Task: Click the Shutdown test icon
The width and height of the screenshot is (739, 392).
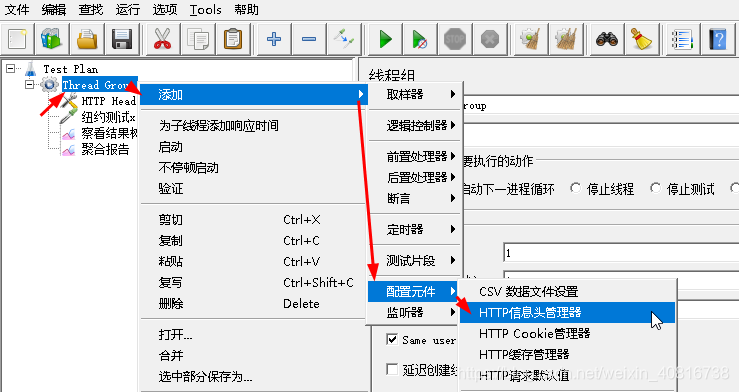Action: (x=490, y=39)
